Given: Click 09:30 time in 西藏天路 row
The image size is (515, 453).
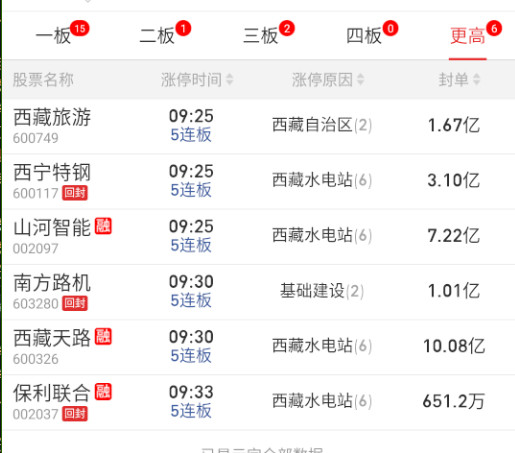Looking at the screenshot, I should coord(191,337).
